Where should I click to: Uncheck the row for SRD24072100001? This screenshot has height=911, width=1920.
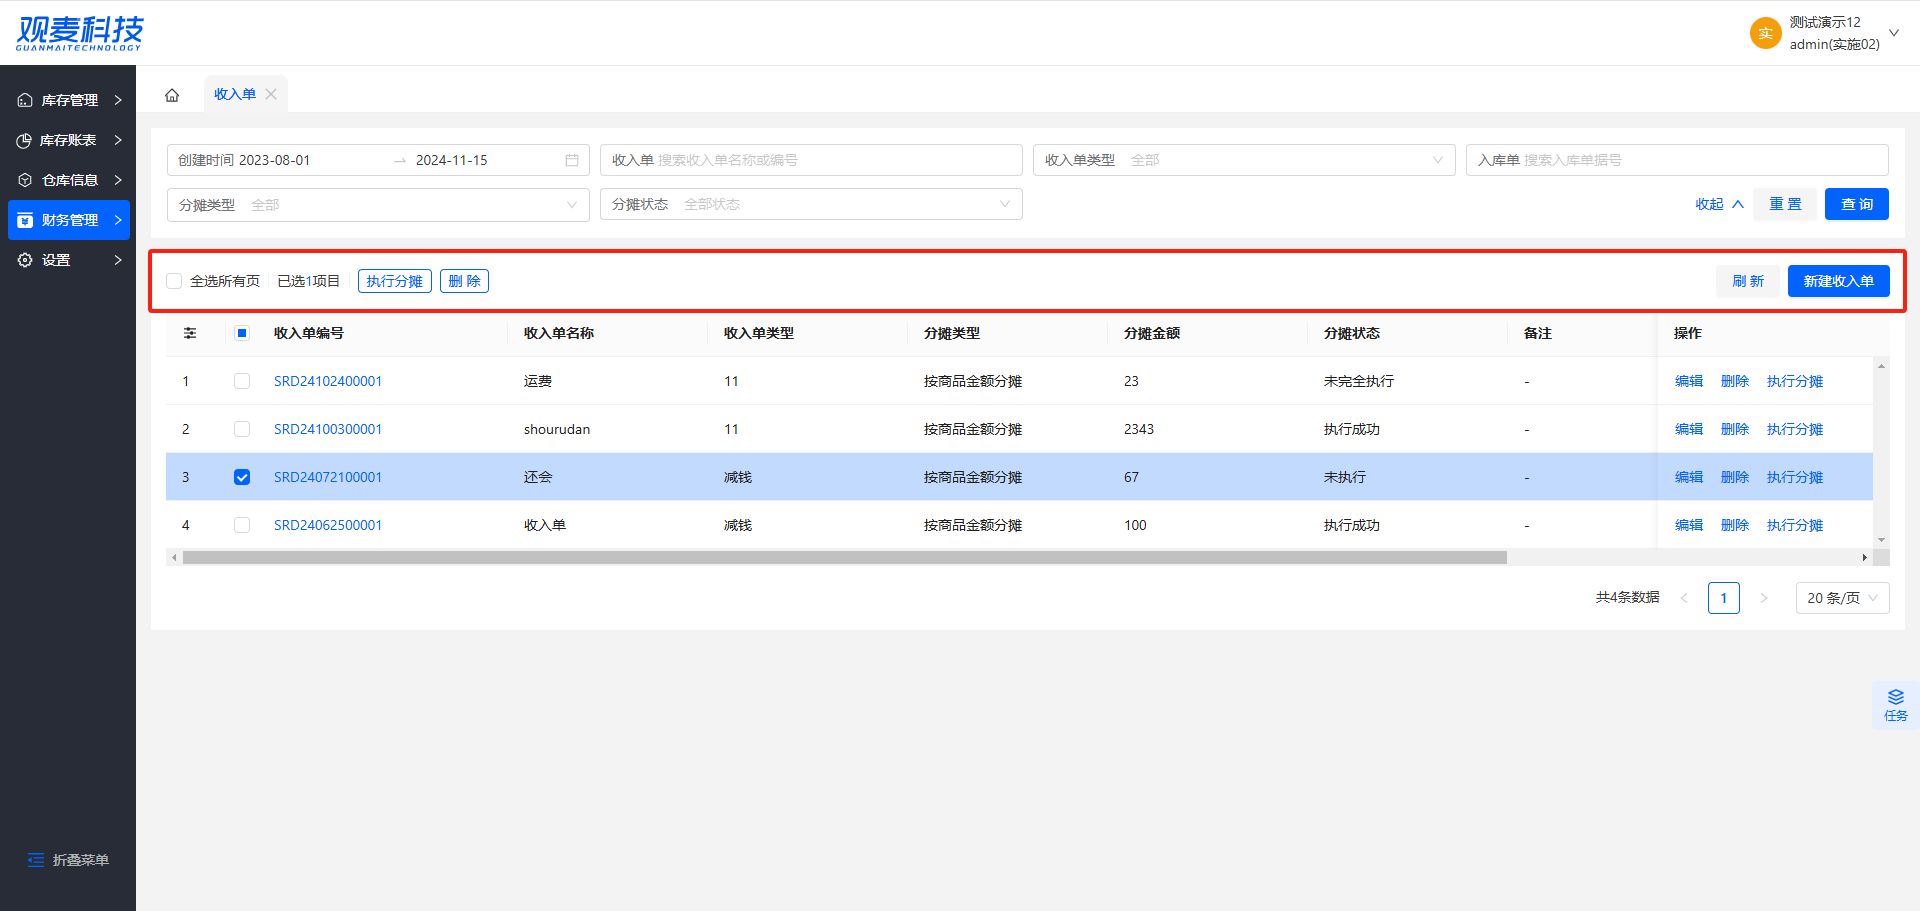[242, 477]
